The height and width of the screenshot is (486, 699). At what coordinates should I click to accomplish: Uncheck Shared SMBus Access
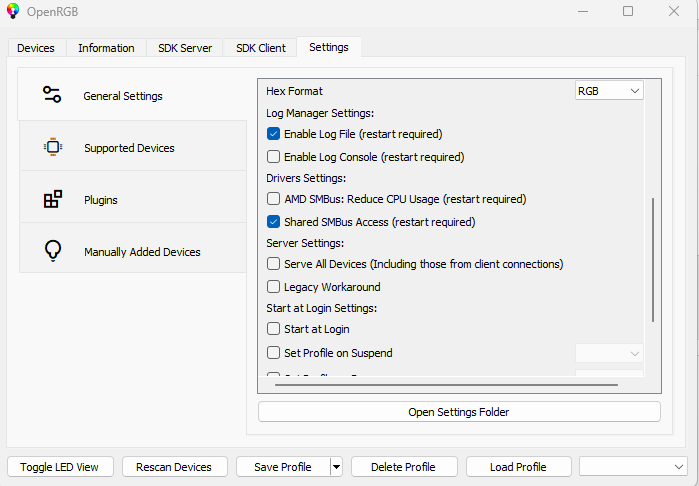coord(273,222)
